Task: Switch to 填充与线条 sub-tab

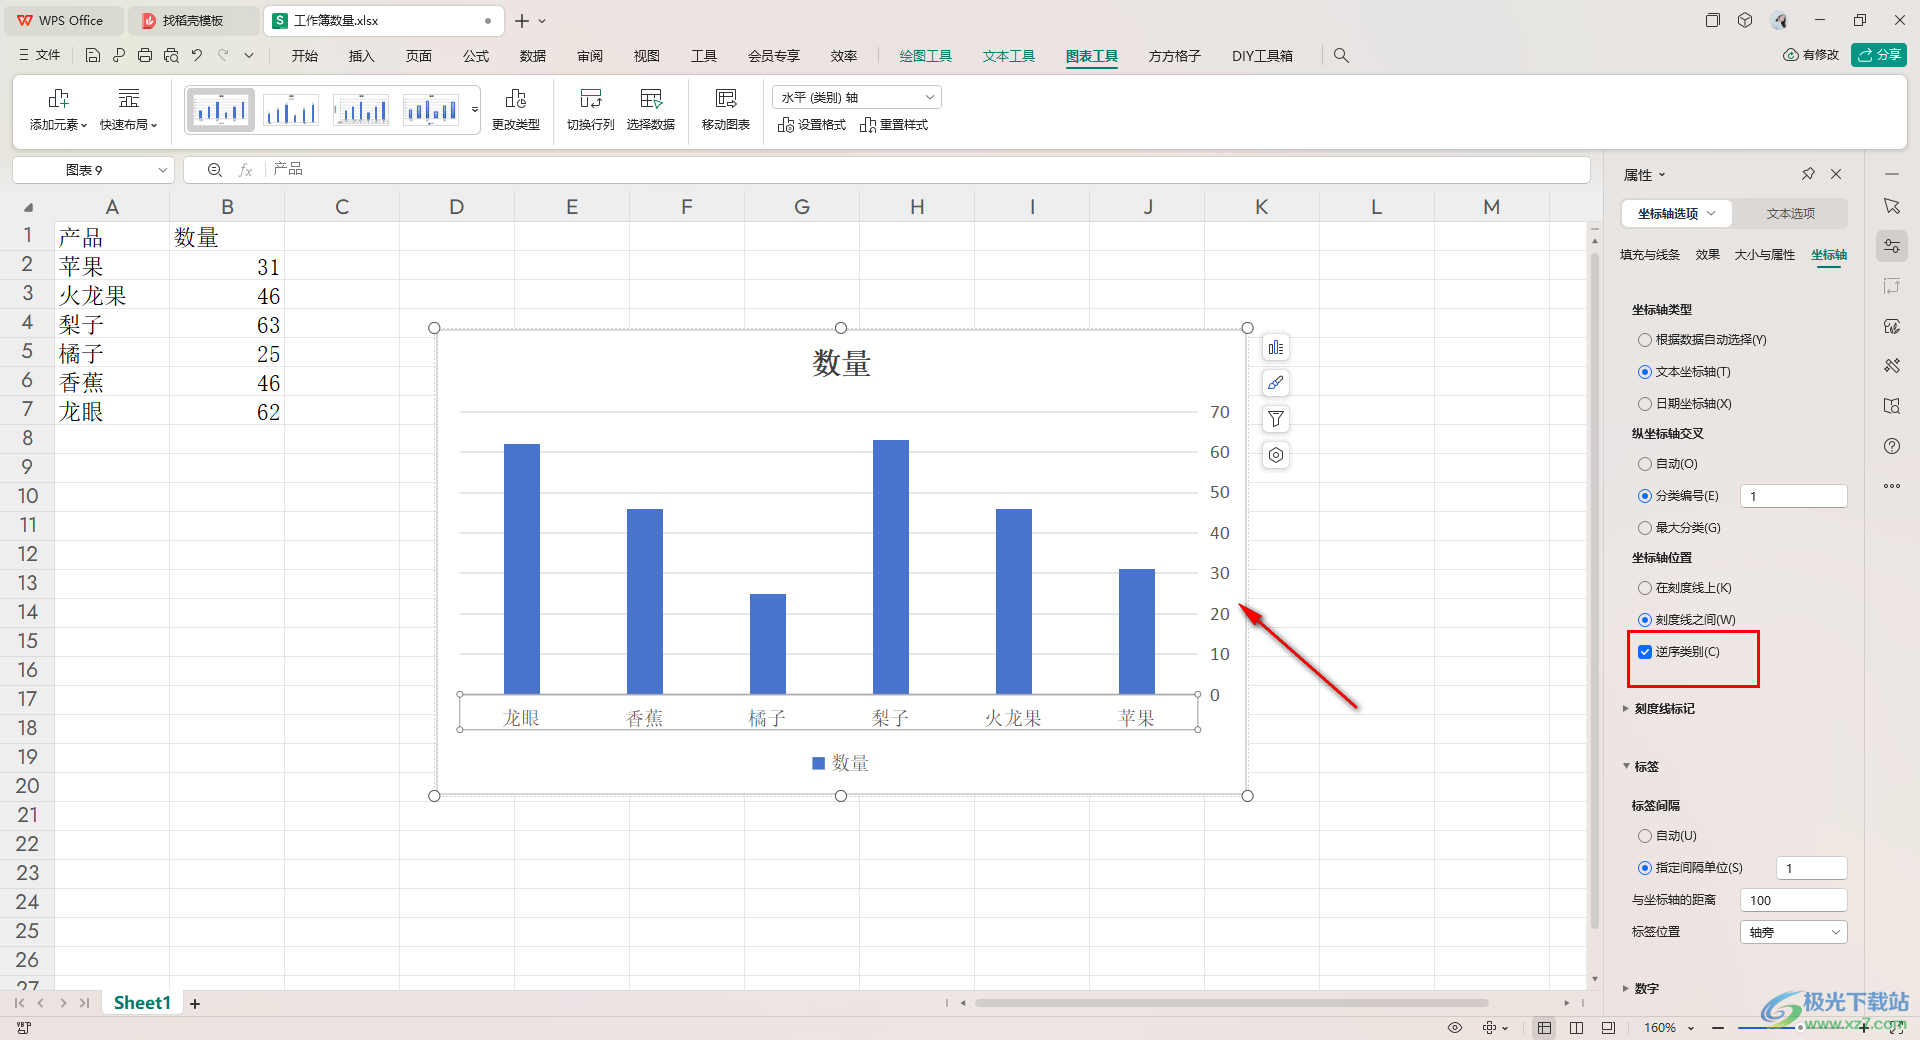Action: click(1650, 255)
